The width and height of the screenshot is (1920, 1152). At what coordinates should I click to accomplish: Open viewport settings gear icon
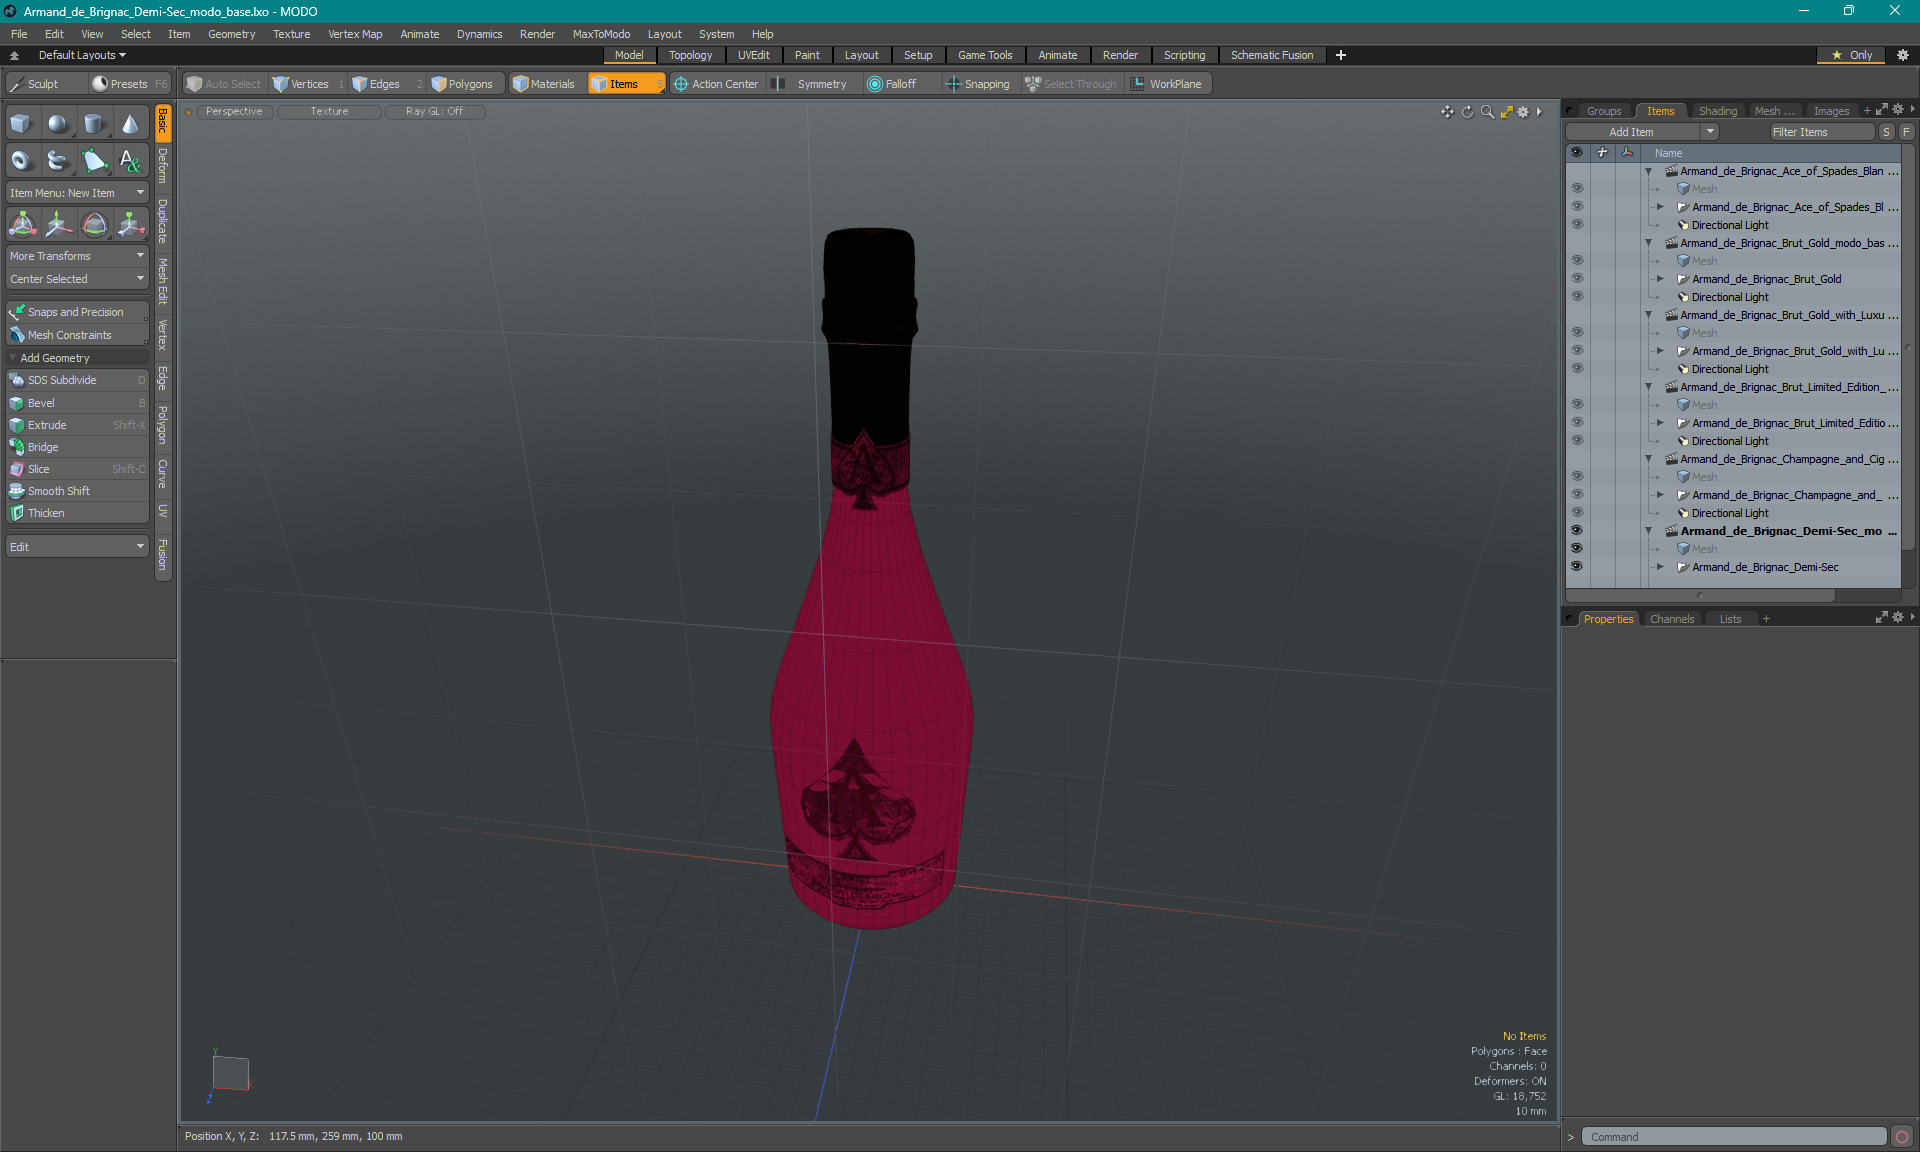pos(1523,112)
